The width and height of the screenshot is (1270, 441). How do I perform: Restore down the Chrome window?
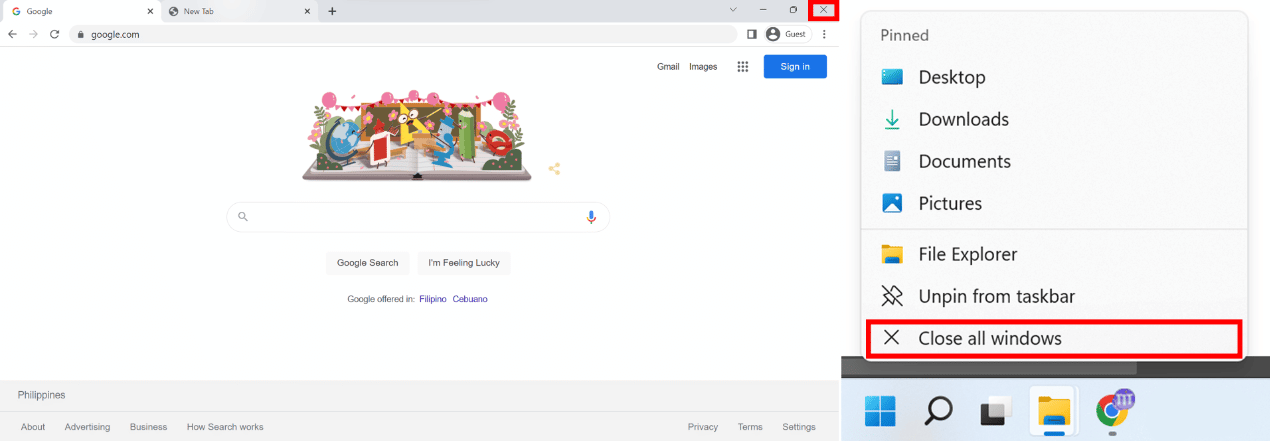point(793,10)
